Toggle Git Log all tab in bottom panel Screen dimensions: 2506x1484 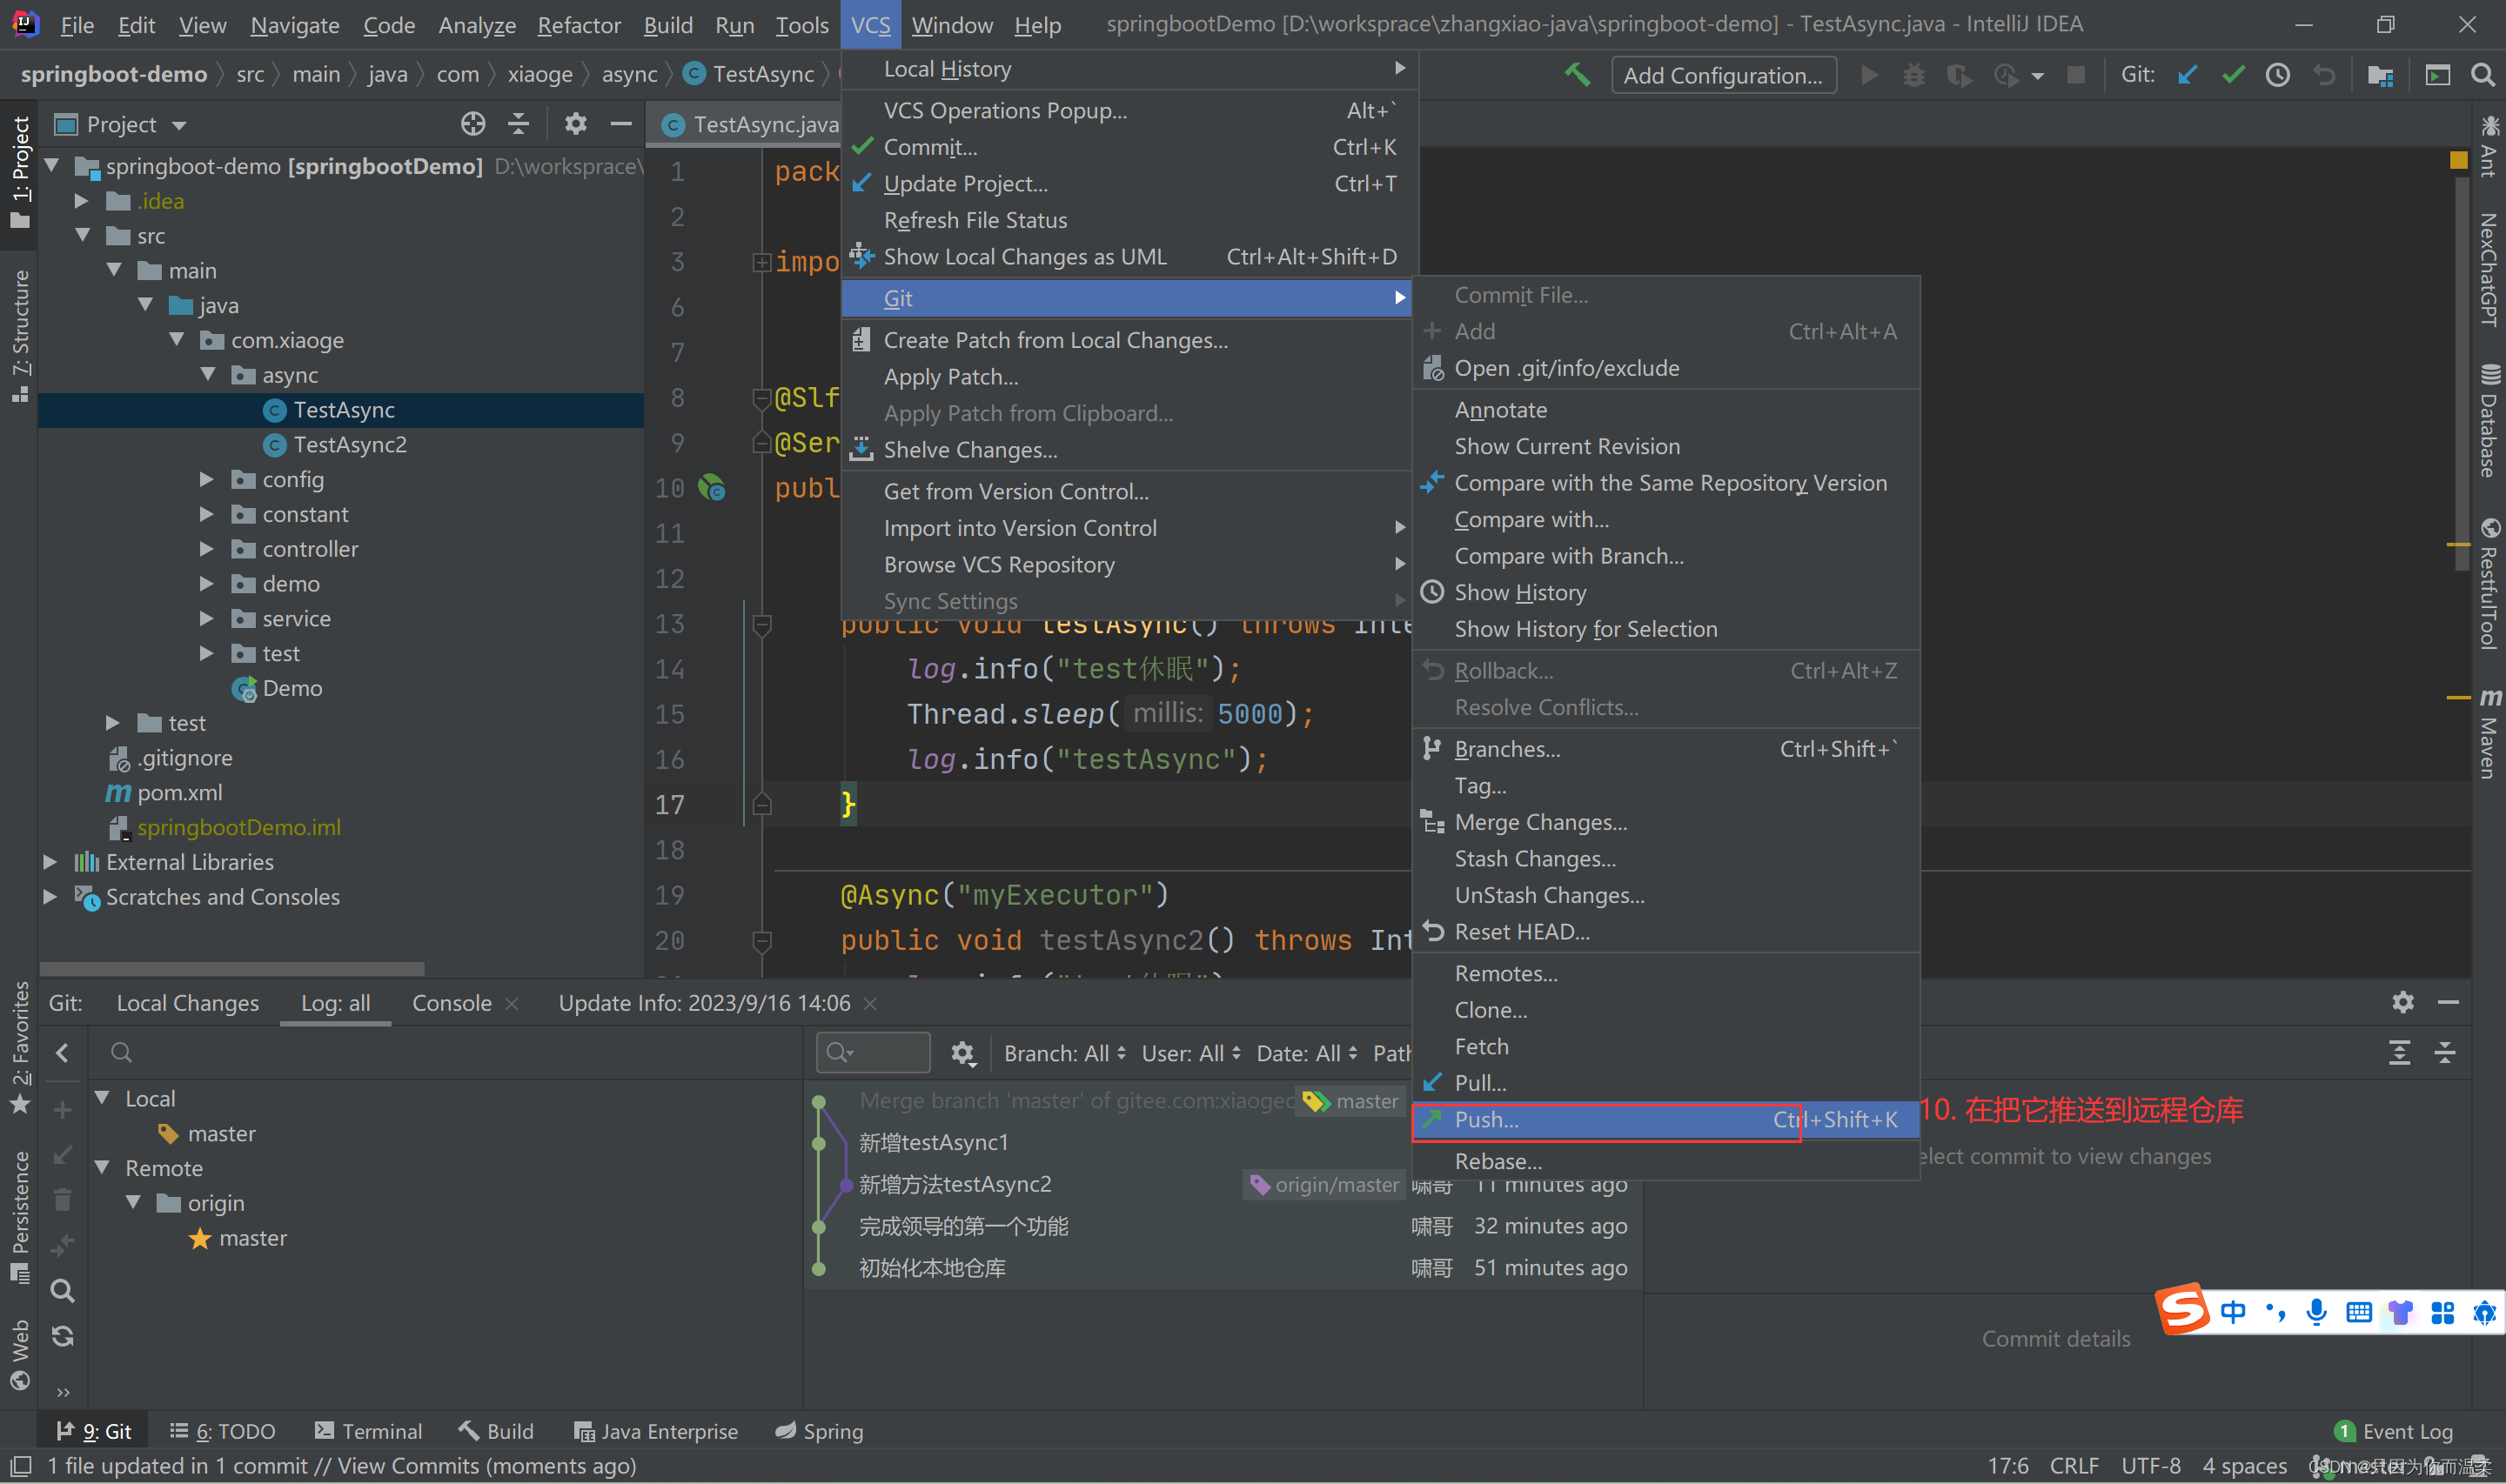(x=336, y=1004)
